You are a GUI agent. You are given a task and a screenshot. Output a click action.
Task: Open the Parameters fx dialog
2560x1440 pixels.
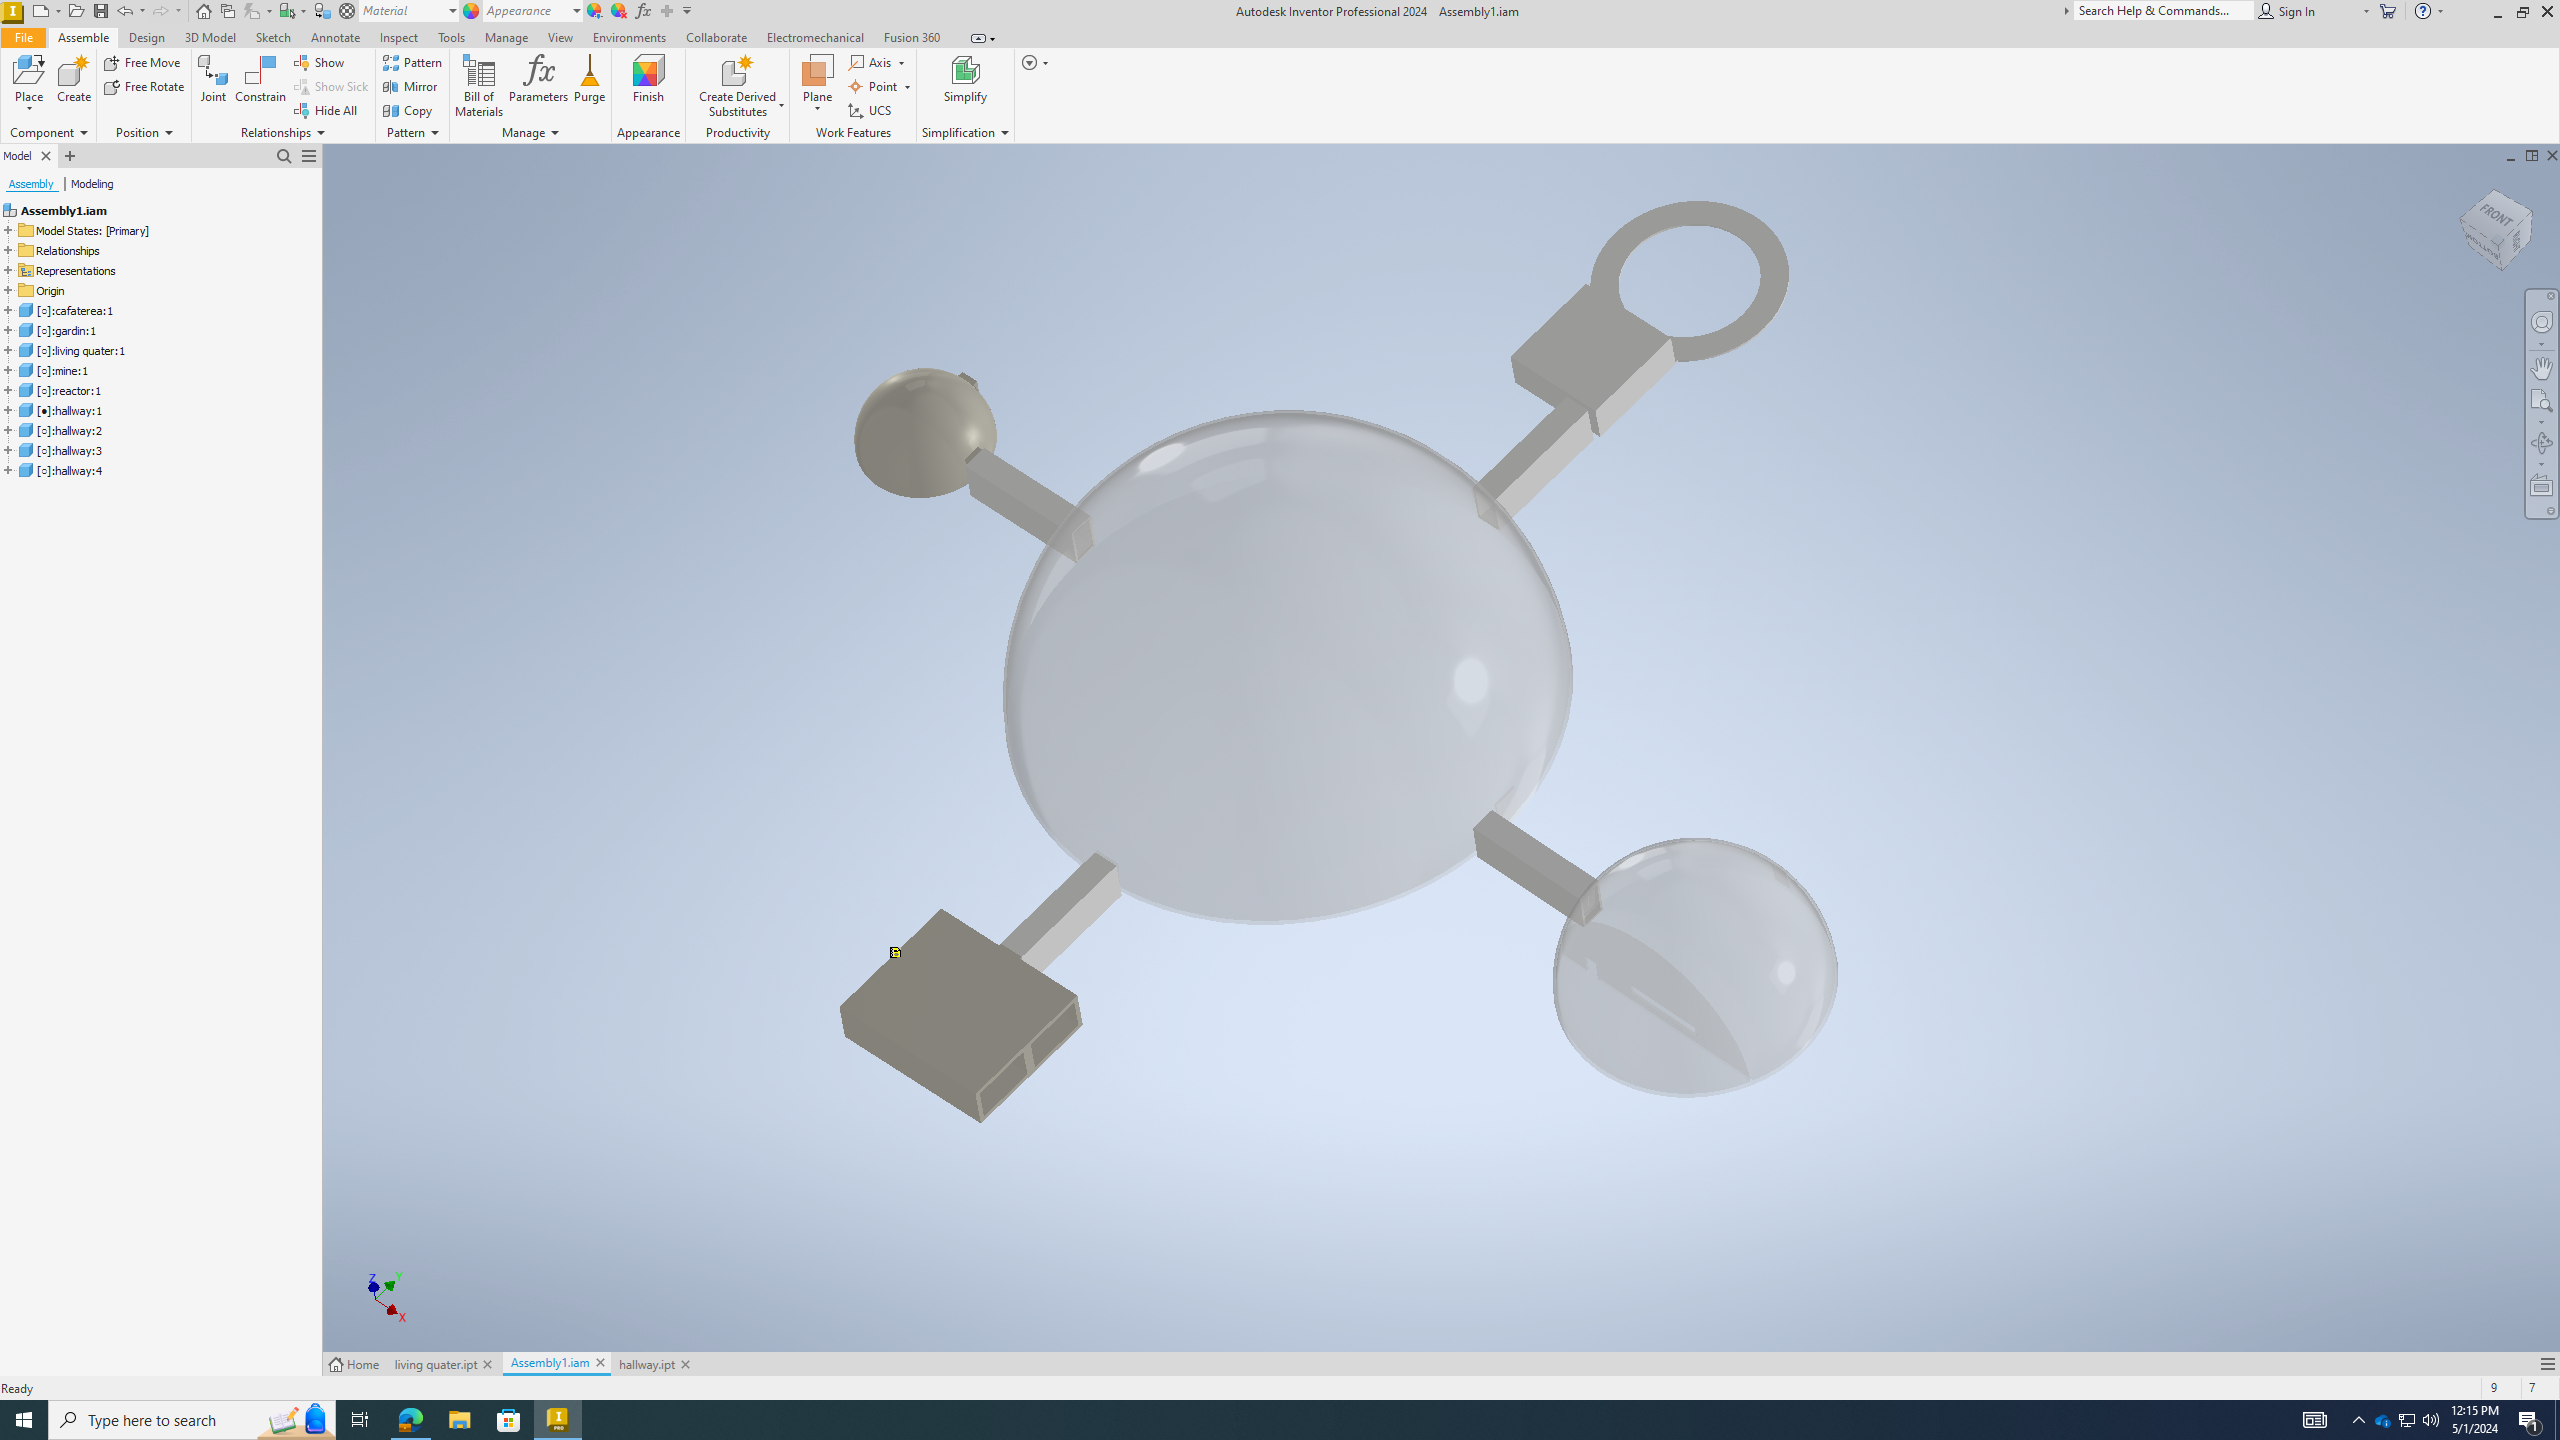coord(538,79)
